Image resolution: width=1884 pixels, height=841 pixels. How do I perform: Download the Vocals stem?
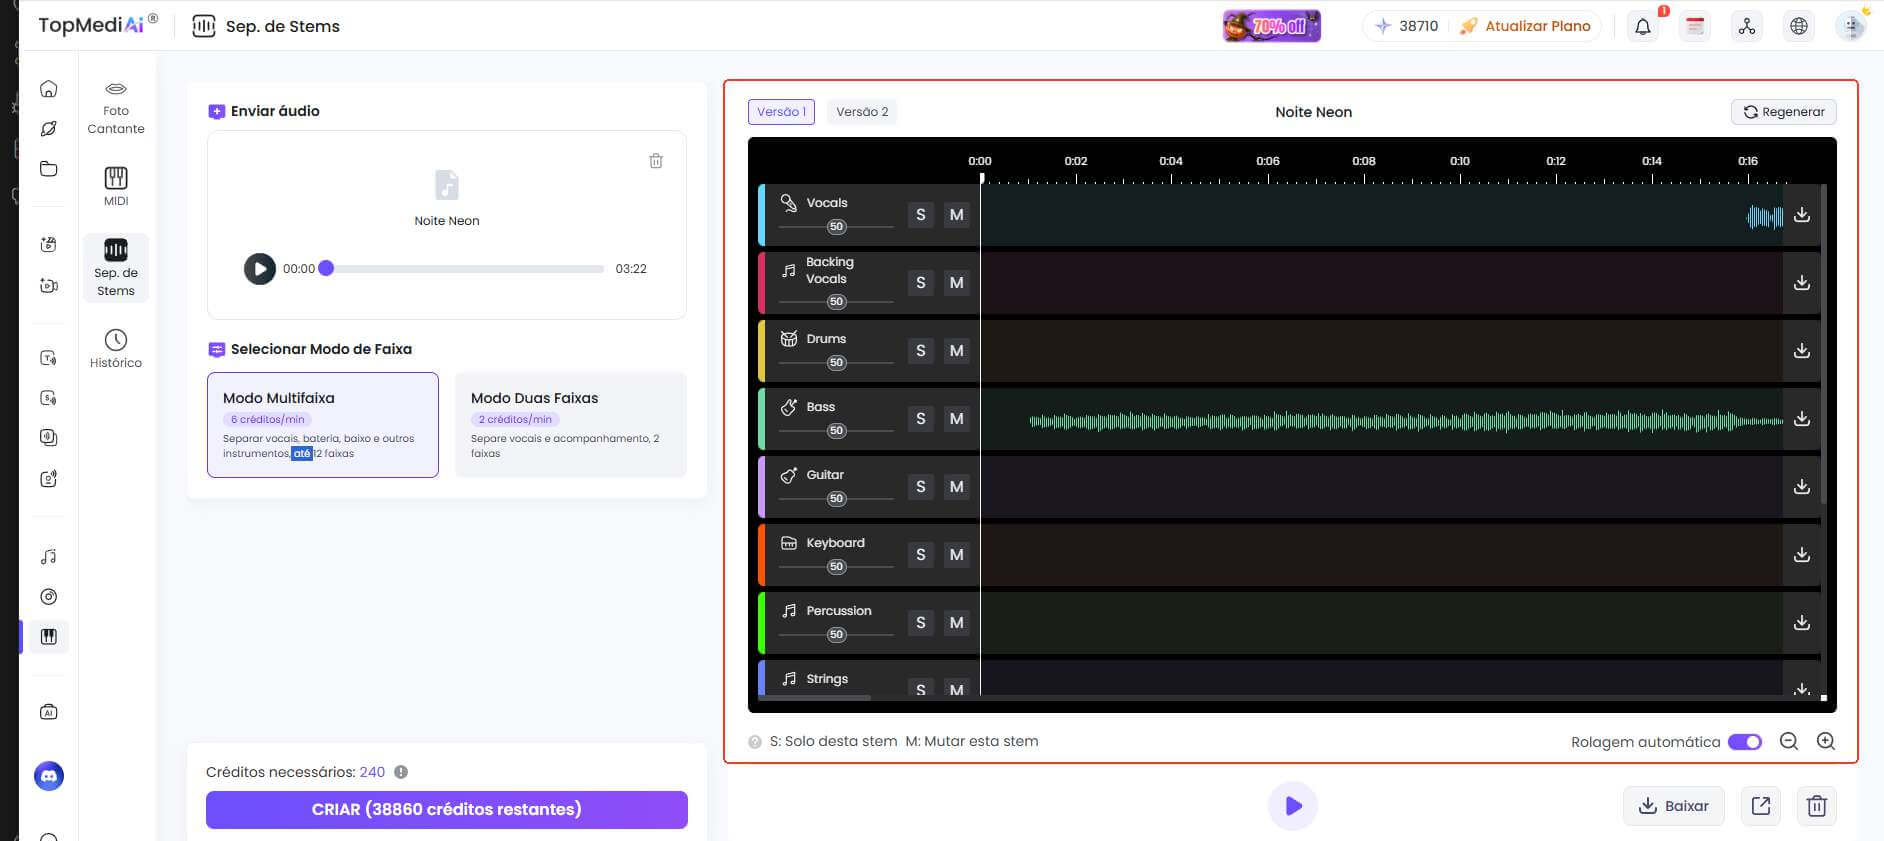click(x=1801, y=215)
